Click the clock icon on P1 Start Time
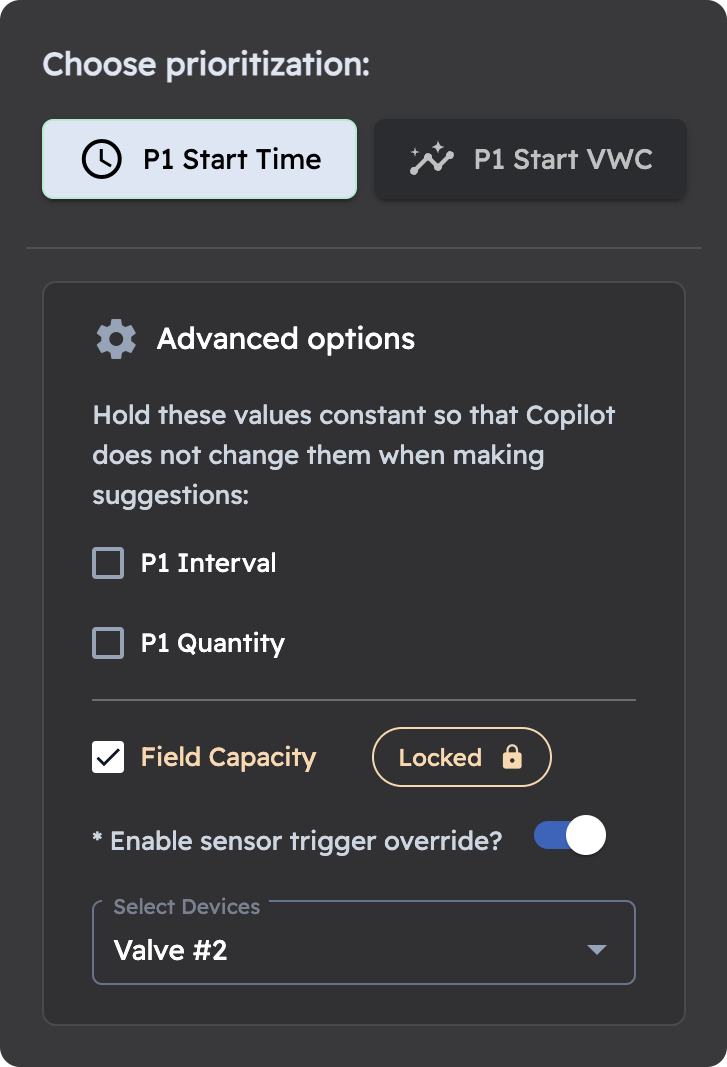 pos(101,160)
